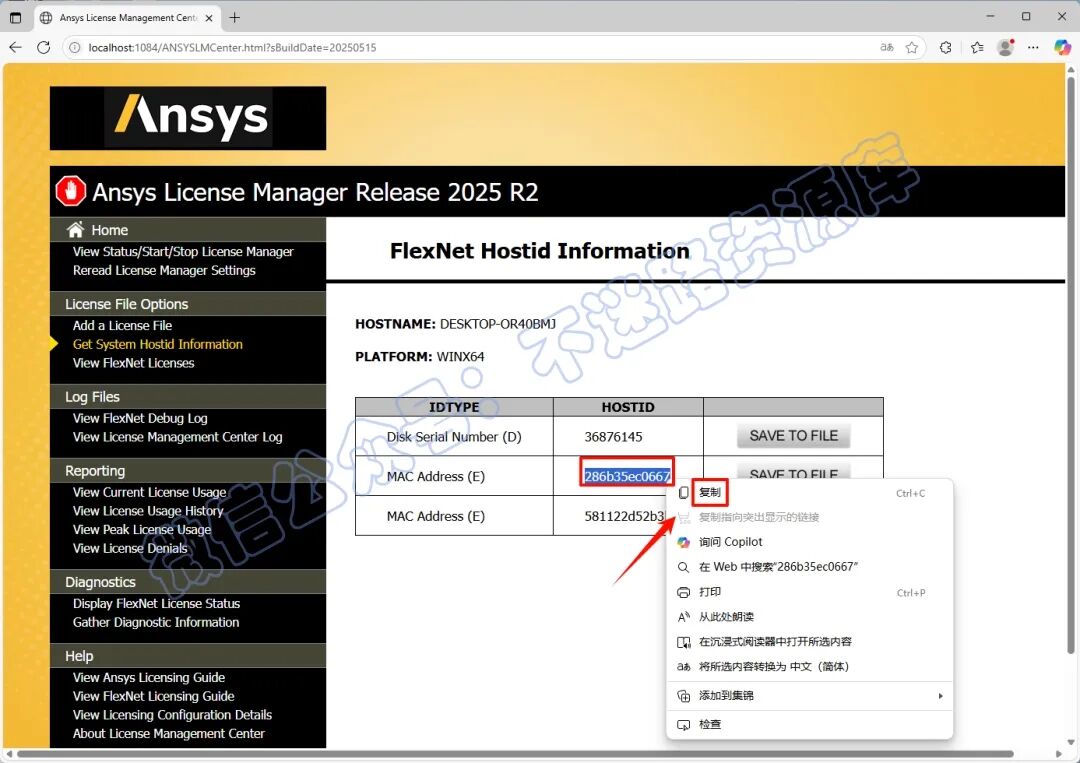Click the second MAC hostid 581122d52b3
The image size is (1080, 763).
(625, 516)
